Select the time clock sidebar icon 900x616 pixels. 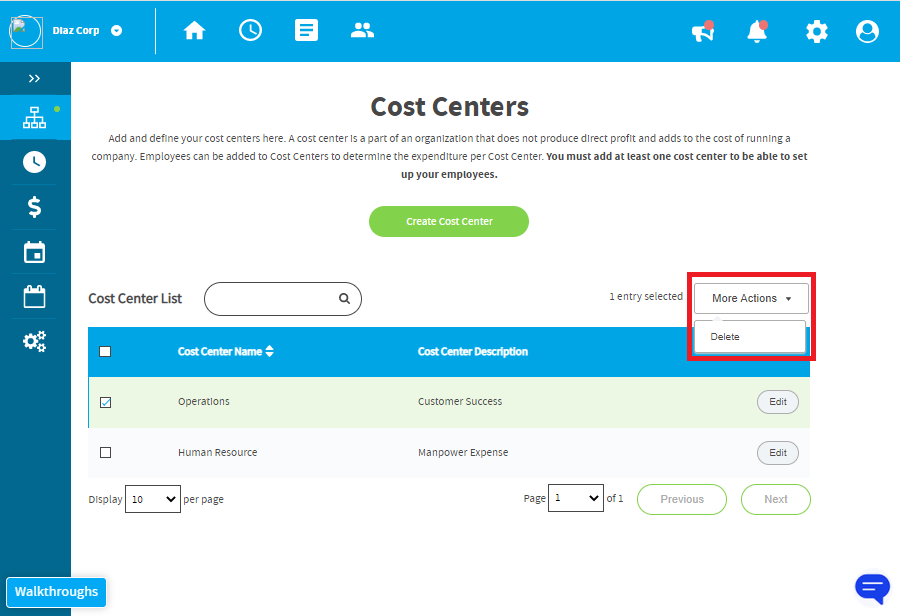click(x=34, y=162)
